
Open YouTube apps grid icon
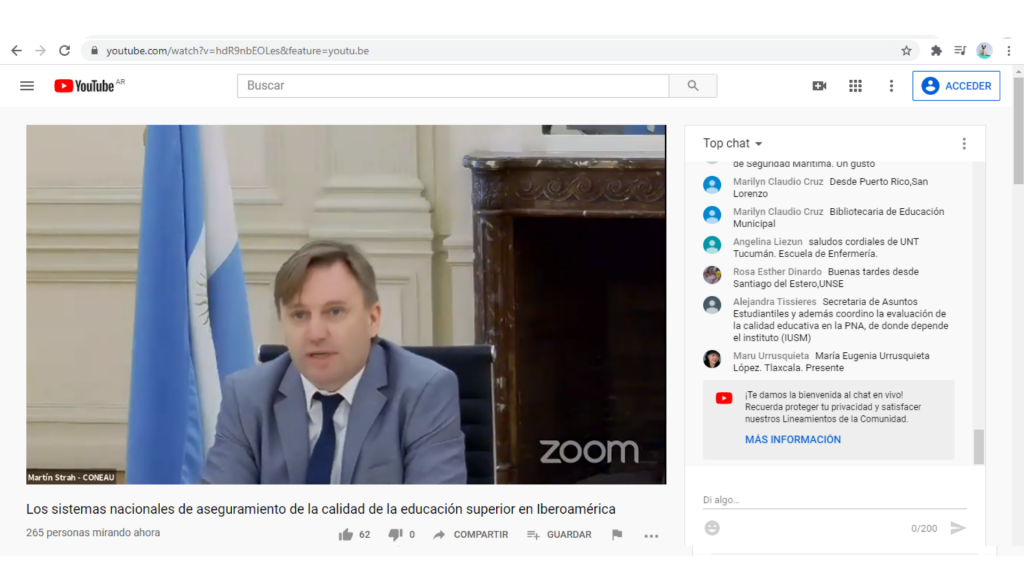coord(856,86)
